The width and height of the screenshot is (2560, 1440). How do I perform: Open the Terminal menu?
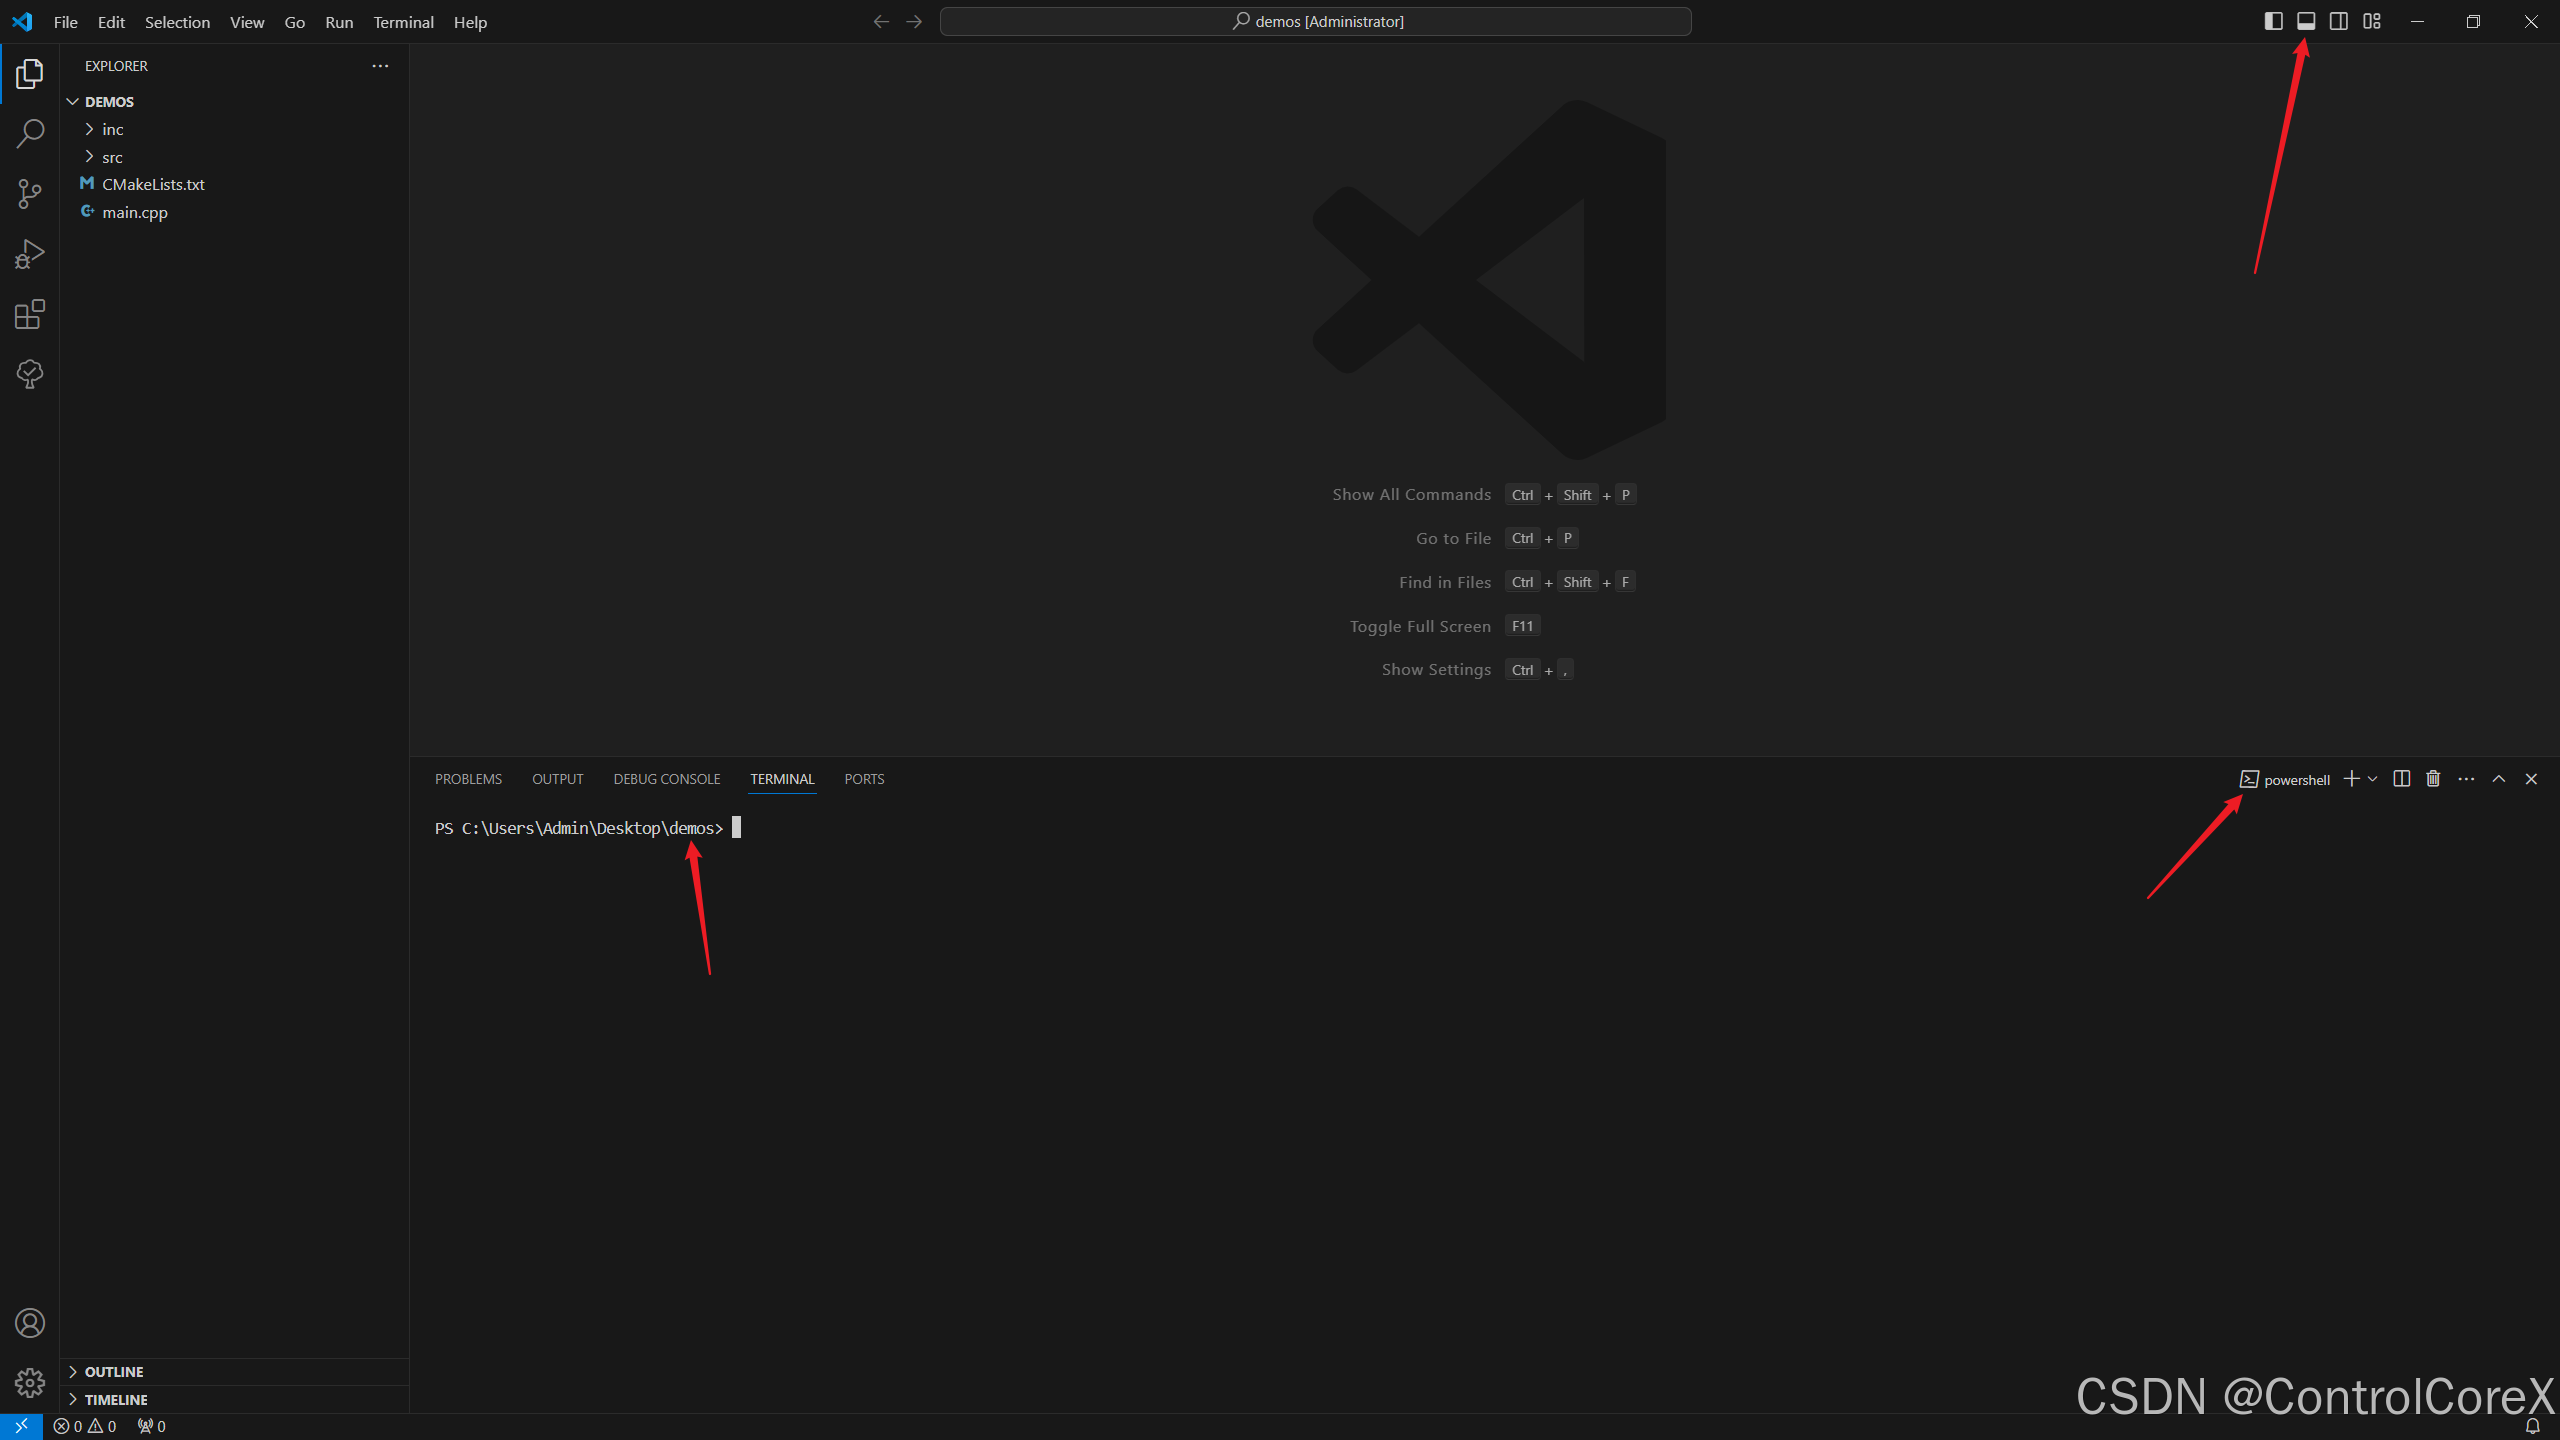click(x=403, y=21)
